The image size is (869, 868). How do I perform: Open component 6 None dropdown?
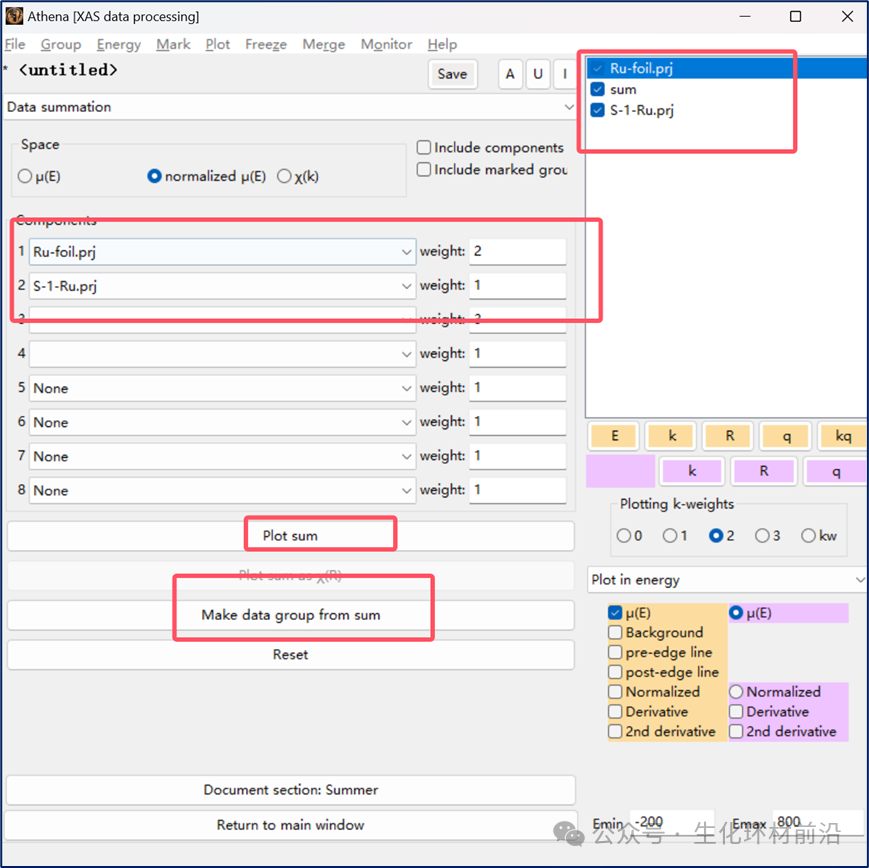click(222, 422)
